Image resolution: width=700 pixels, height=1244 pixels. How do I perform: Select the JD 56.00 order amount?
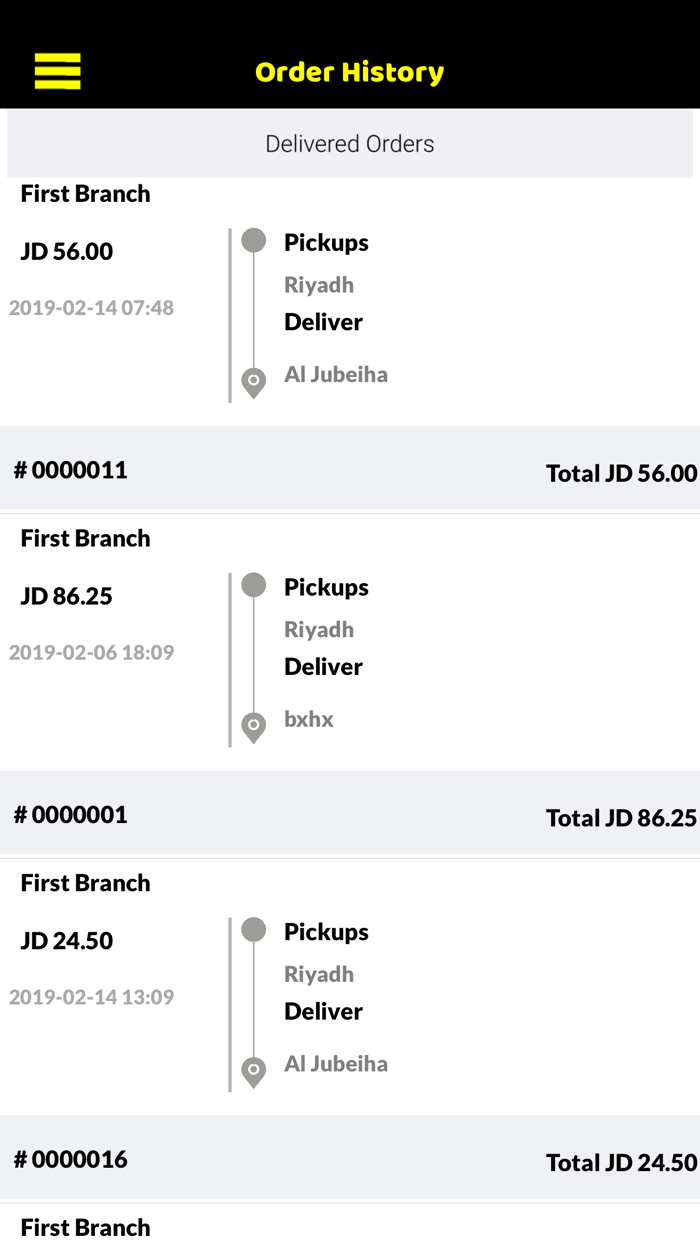pyautogui.click(x=67, y=251)
